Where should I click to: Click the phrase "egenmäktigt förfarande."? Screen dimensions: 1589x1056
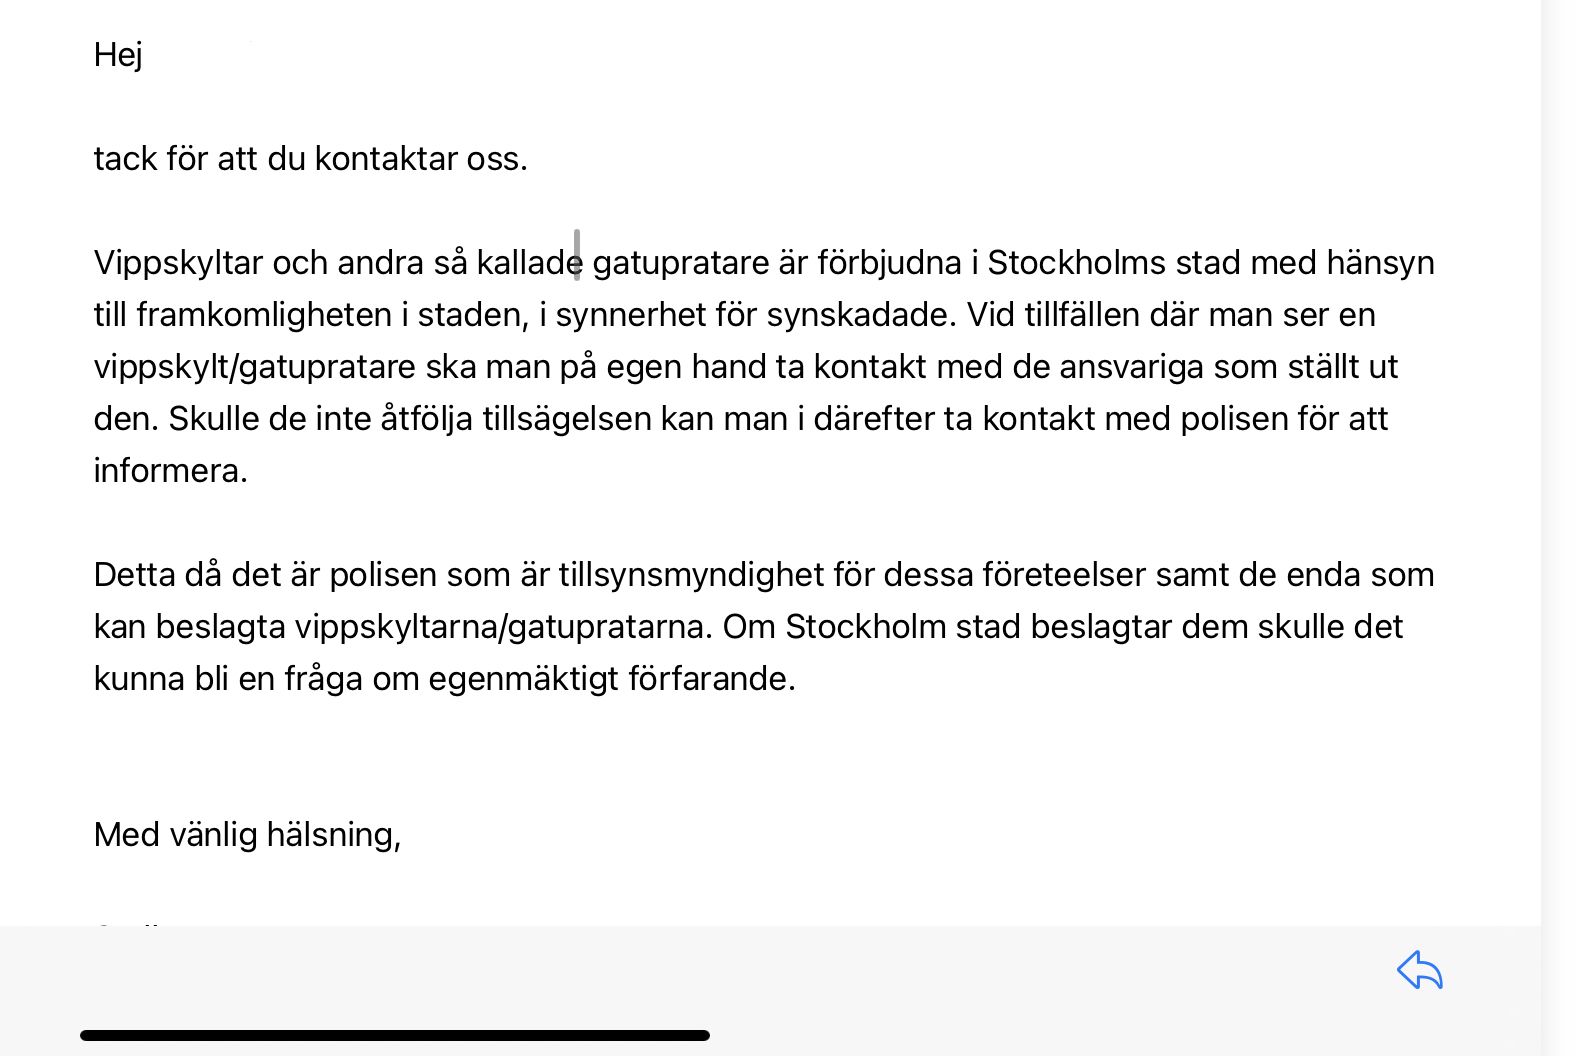pyautogui.click(x=612, y=679)
